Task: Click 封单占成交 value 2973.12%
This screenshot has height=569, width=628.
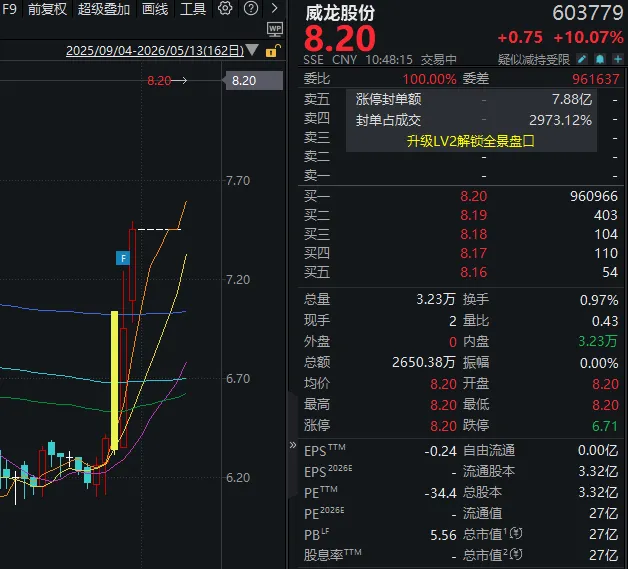Action: pyautogui.click(x=560, y=120)
